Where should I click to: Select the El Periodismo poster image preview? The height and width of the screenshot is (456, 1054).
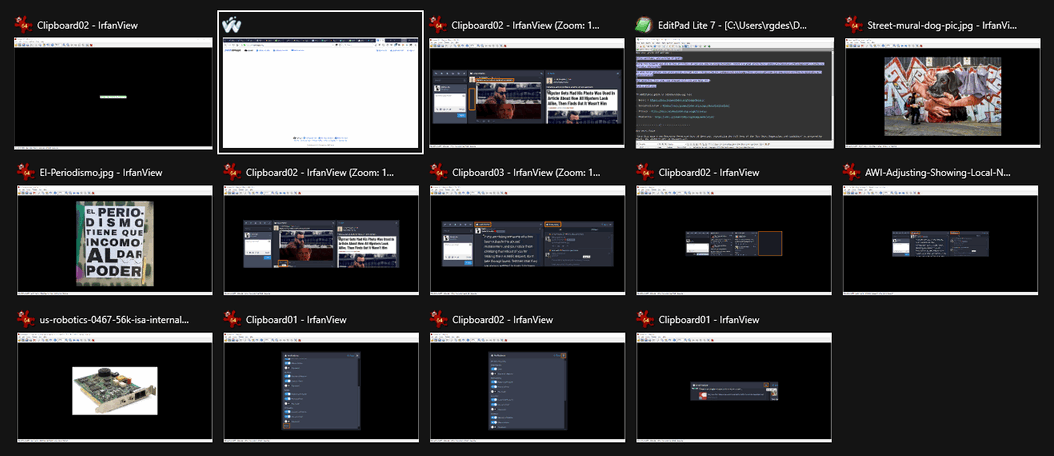[x=113, y=242]
